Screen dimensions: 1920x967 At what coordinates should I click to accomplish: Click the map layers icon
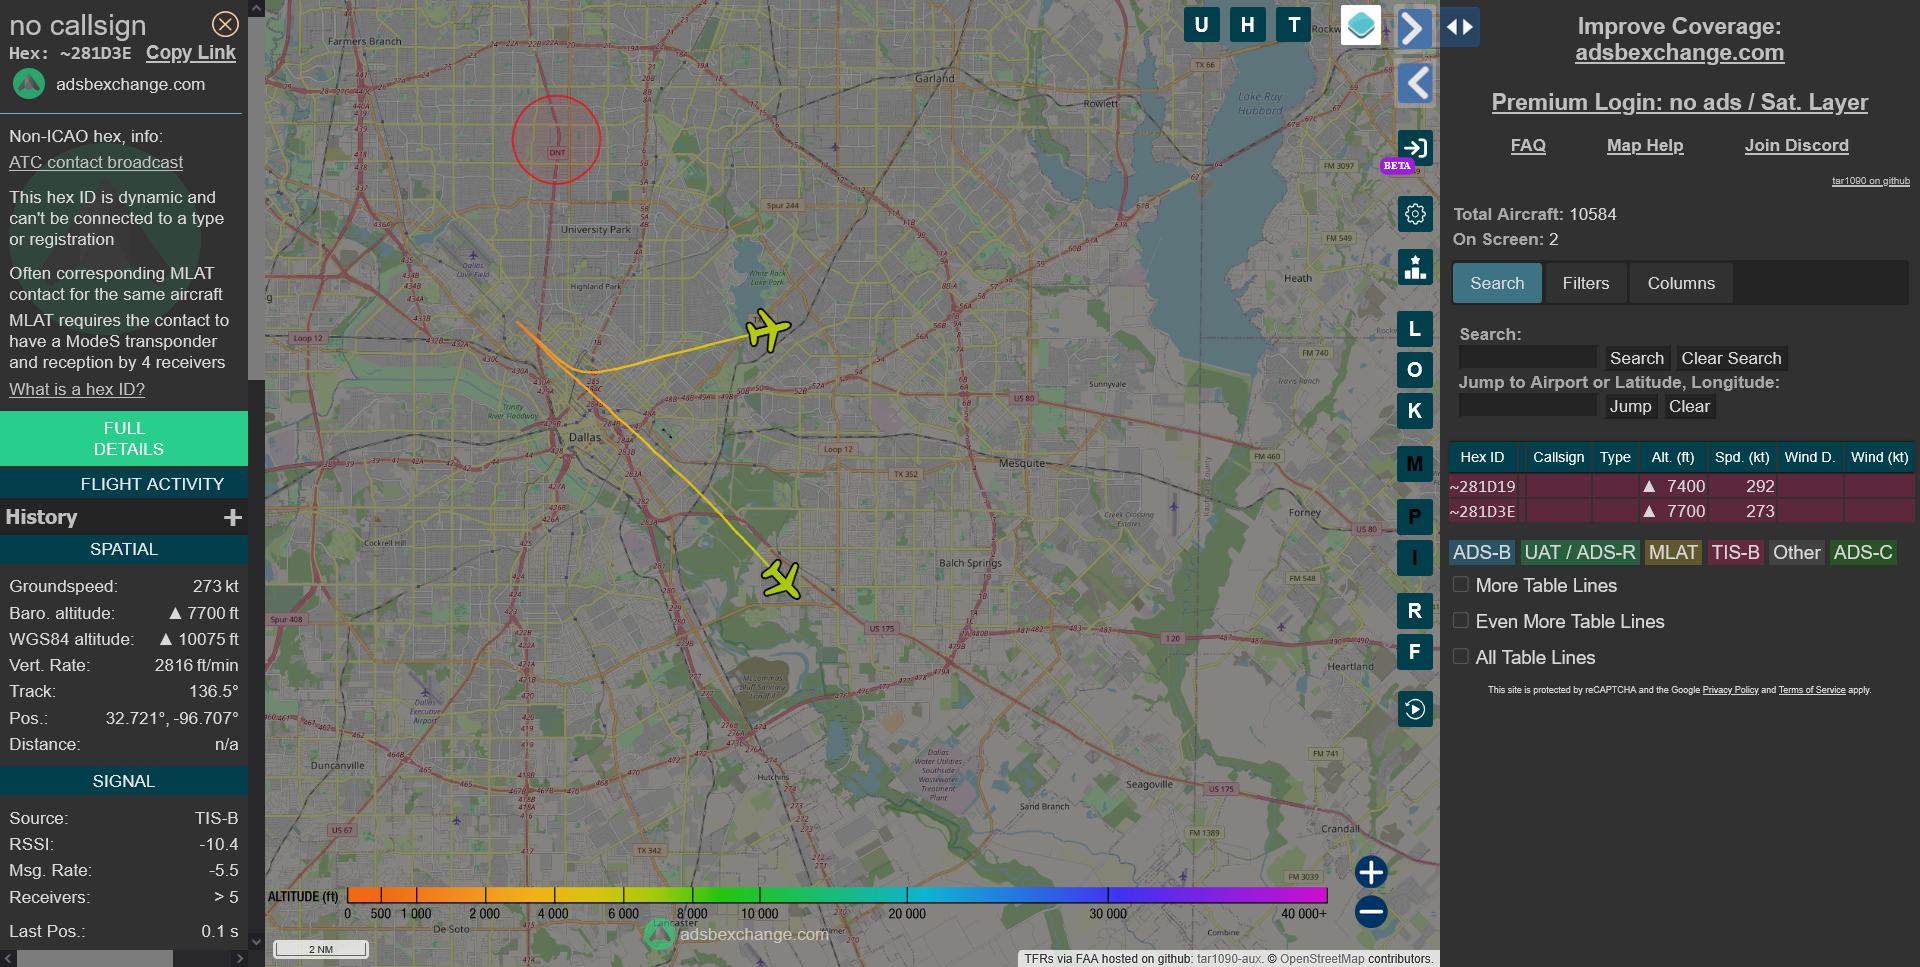point(1360,26)
